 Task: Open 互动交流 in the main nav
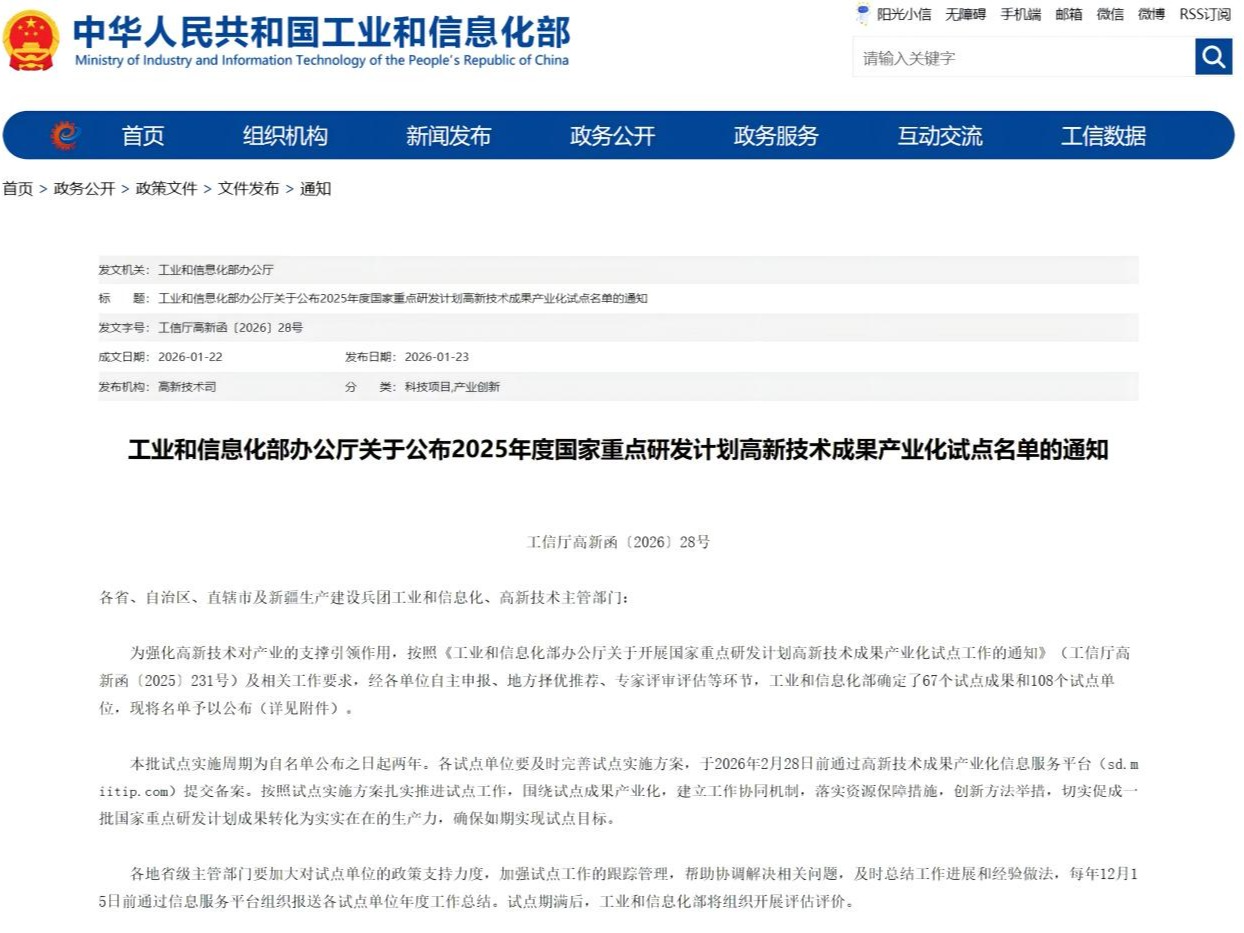pyautogui.click(x=939, y=136)
